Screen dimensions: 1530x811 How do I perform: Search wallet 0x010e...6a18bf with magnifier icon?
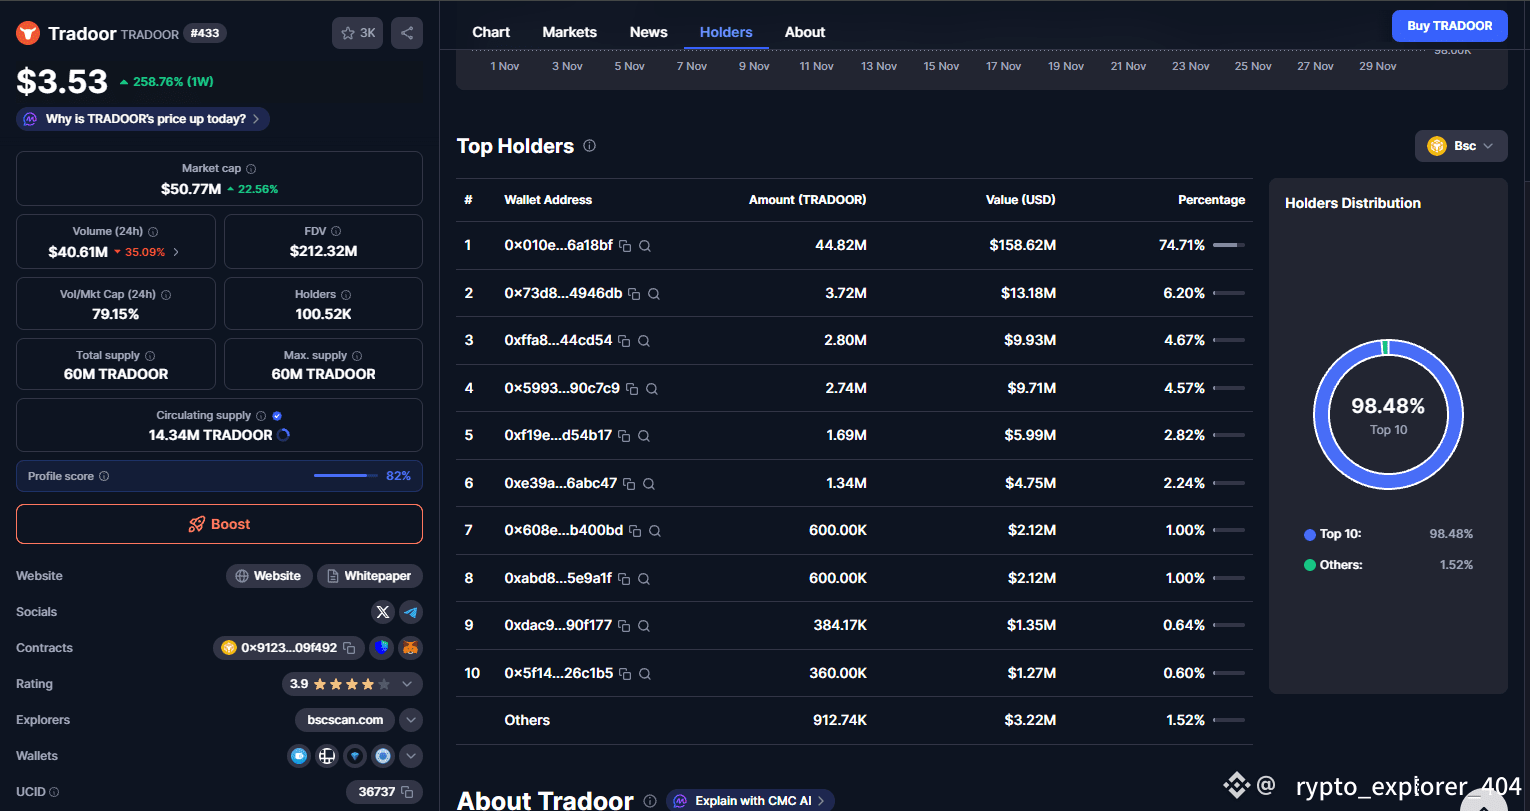(x=645, y=246)
